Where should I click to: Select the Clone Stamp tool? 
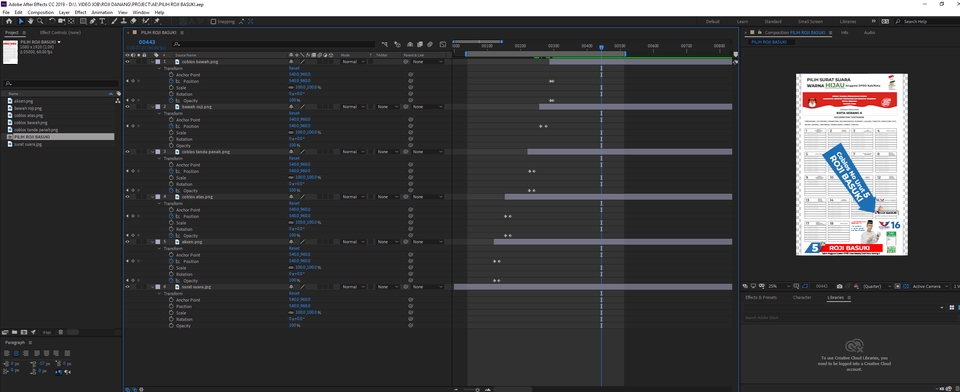[124, 21]
